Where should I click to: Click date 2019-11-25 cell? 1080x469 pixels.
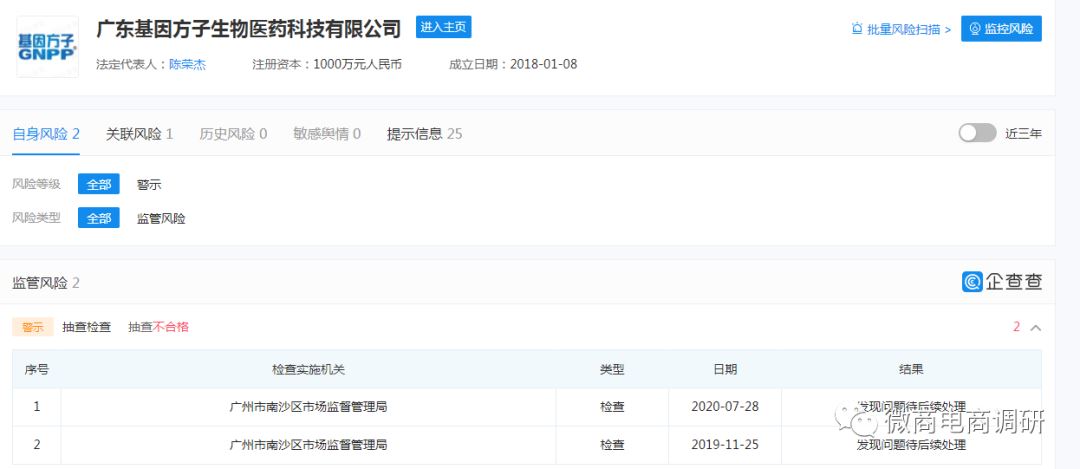click(725, 445)
